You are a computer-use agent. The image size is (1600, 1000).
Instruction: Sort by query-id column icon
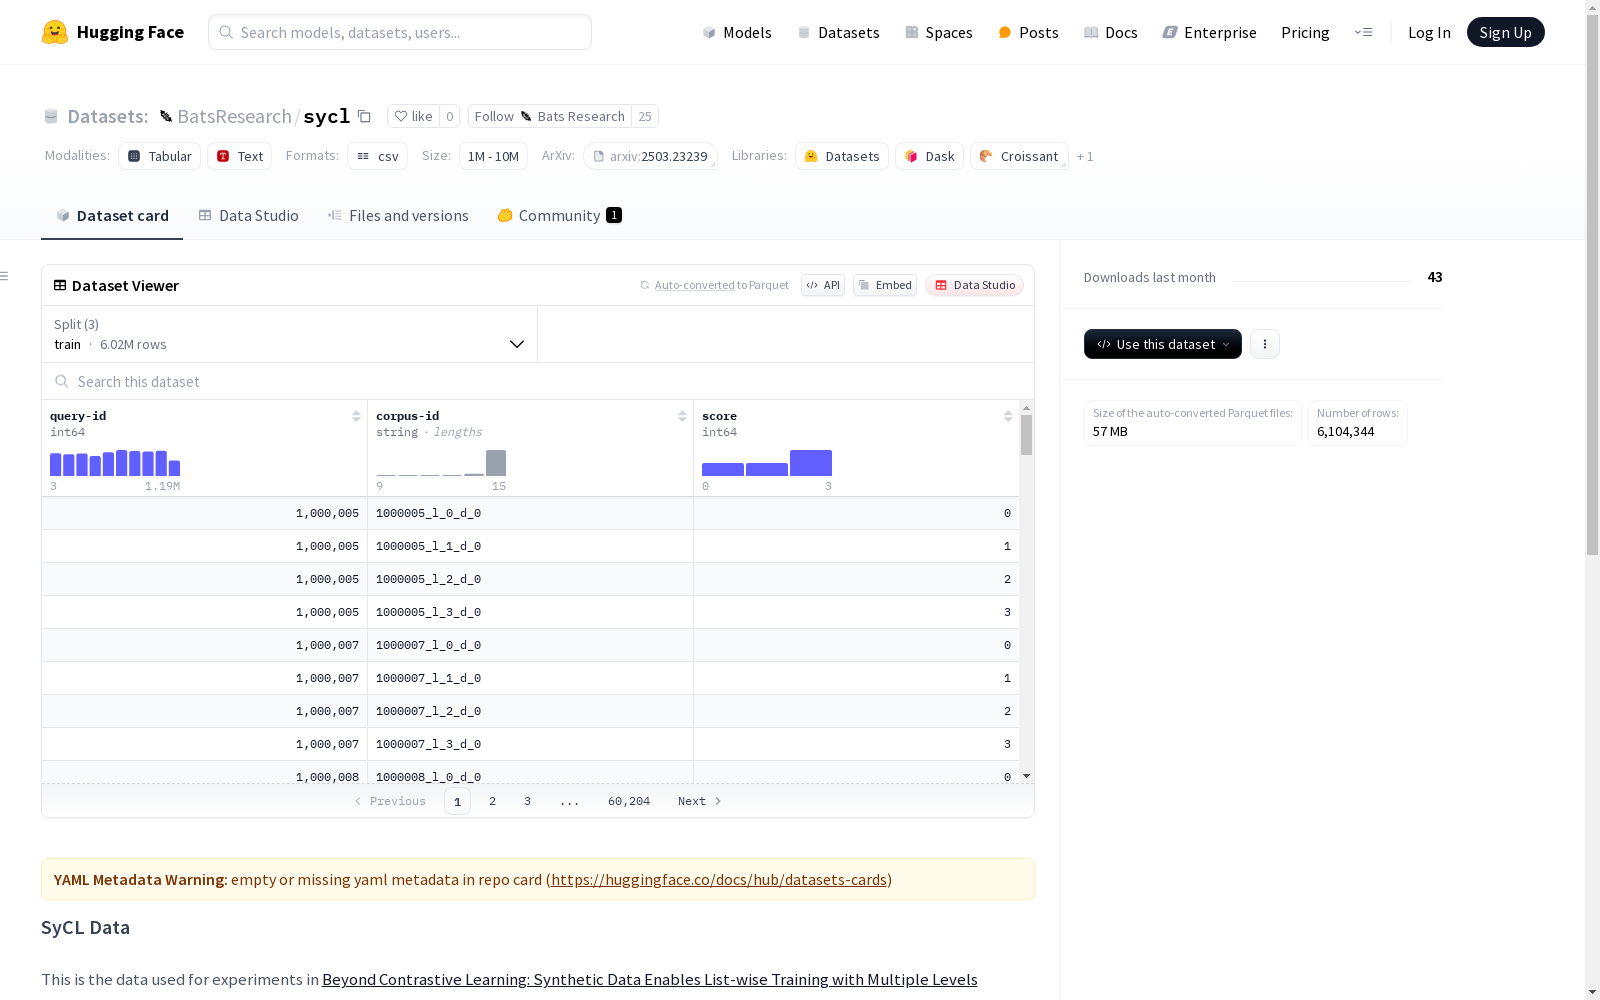tap(356, 416)
